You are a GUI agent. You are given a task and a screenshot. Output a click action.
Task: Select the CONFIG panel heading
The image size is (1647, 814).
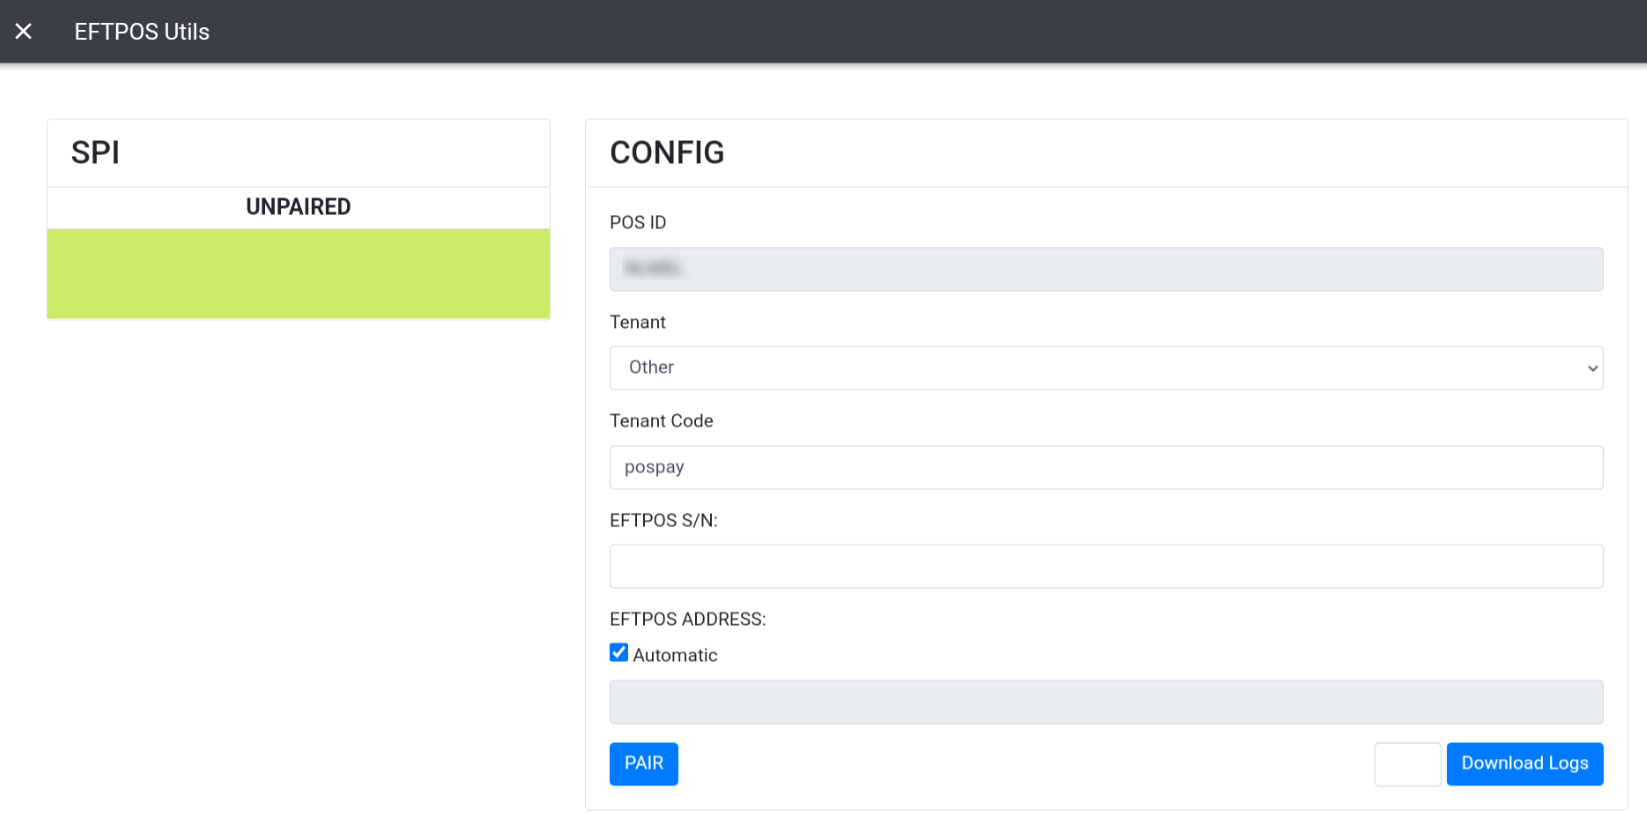(x=667, y=153)
